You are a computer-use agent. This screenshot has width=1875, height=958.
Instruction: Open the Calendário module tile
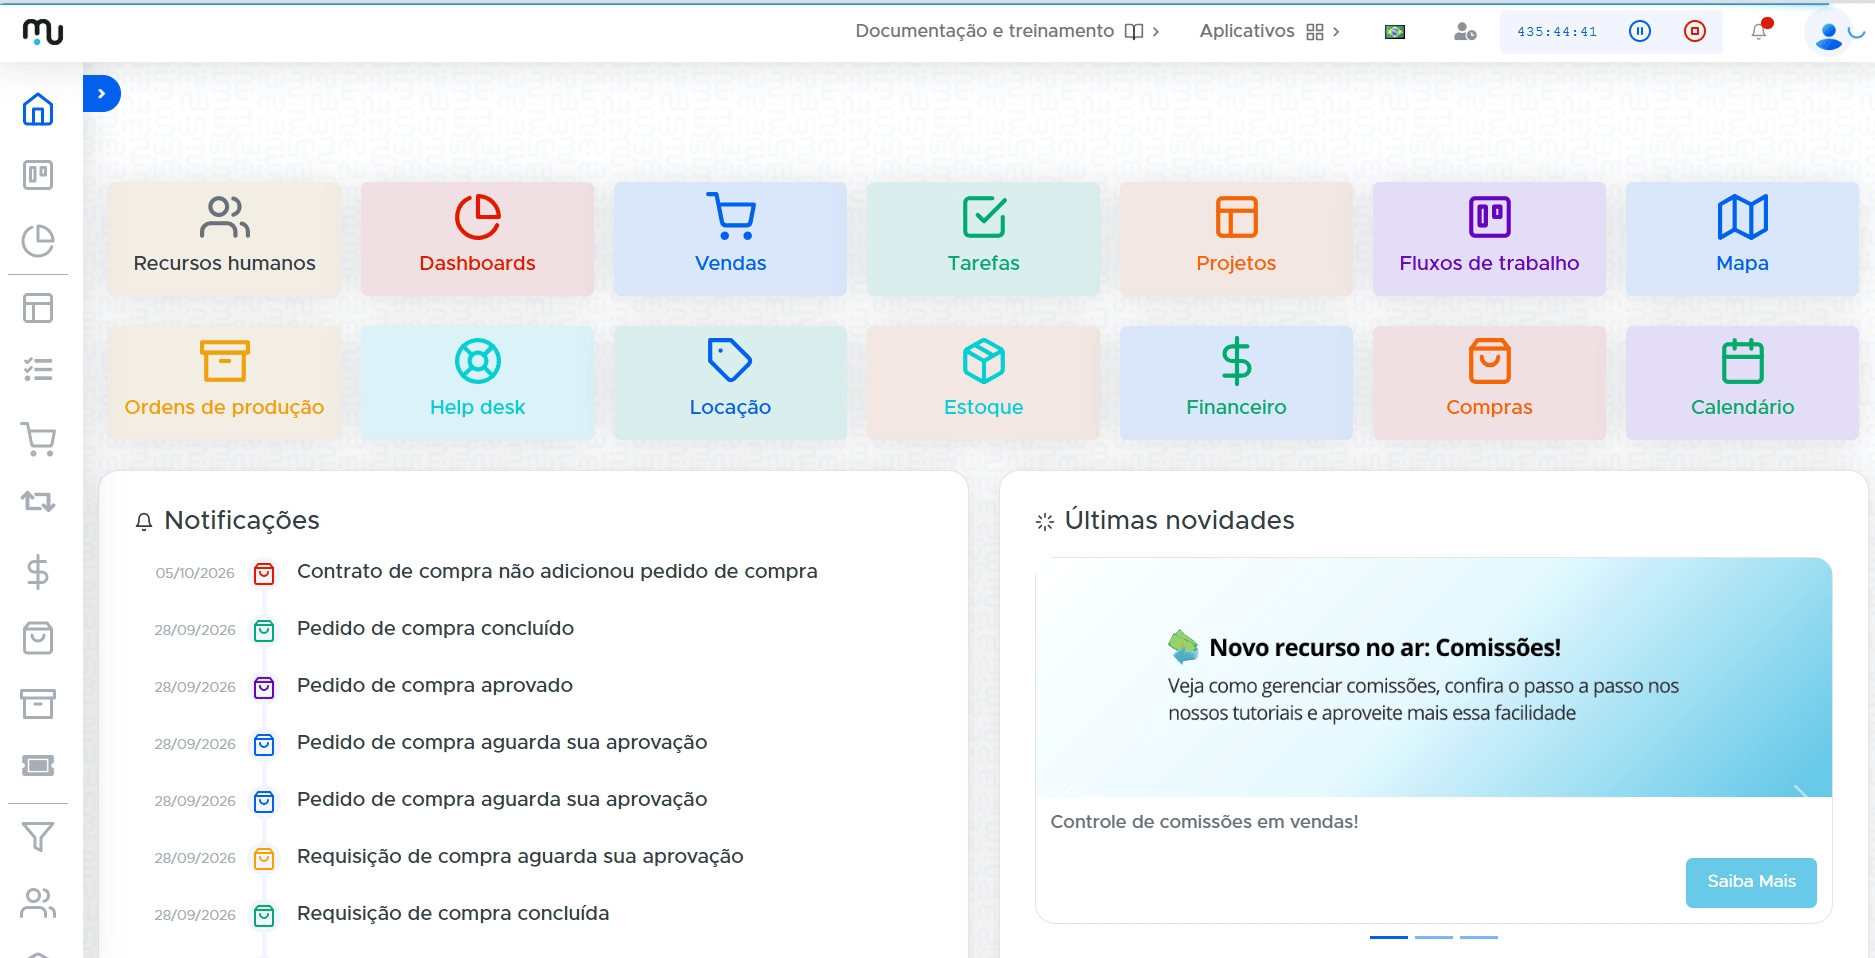coord(1743,383)
